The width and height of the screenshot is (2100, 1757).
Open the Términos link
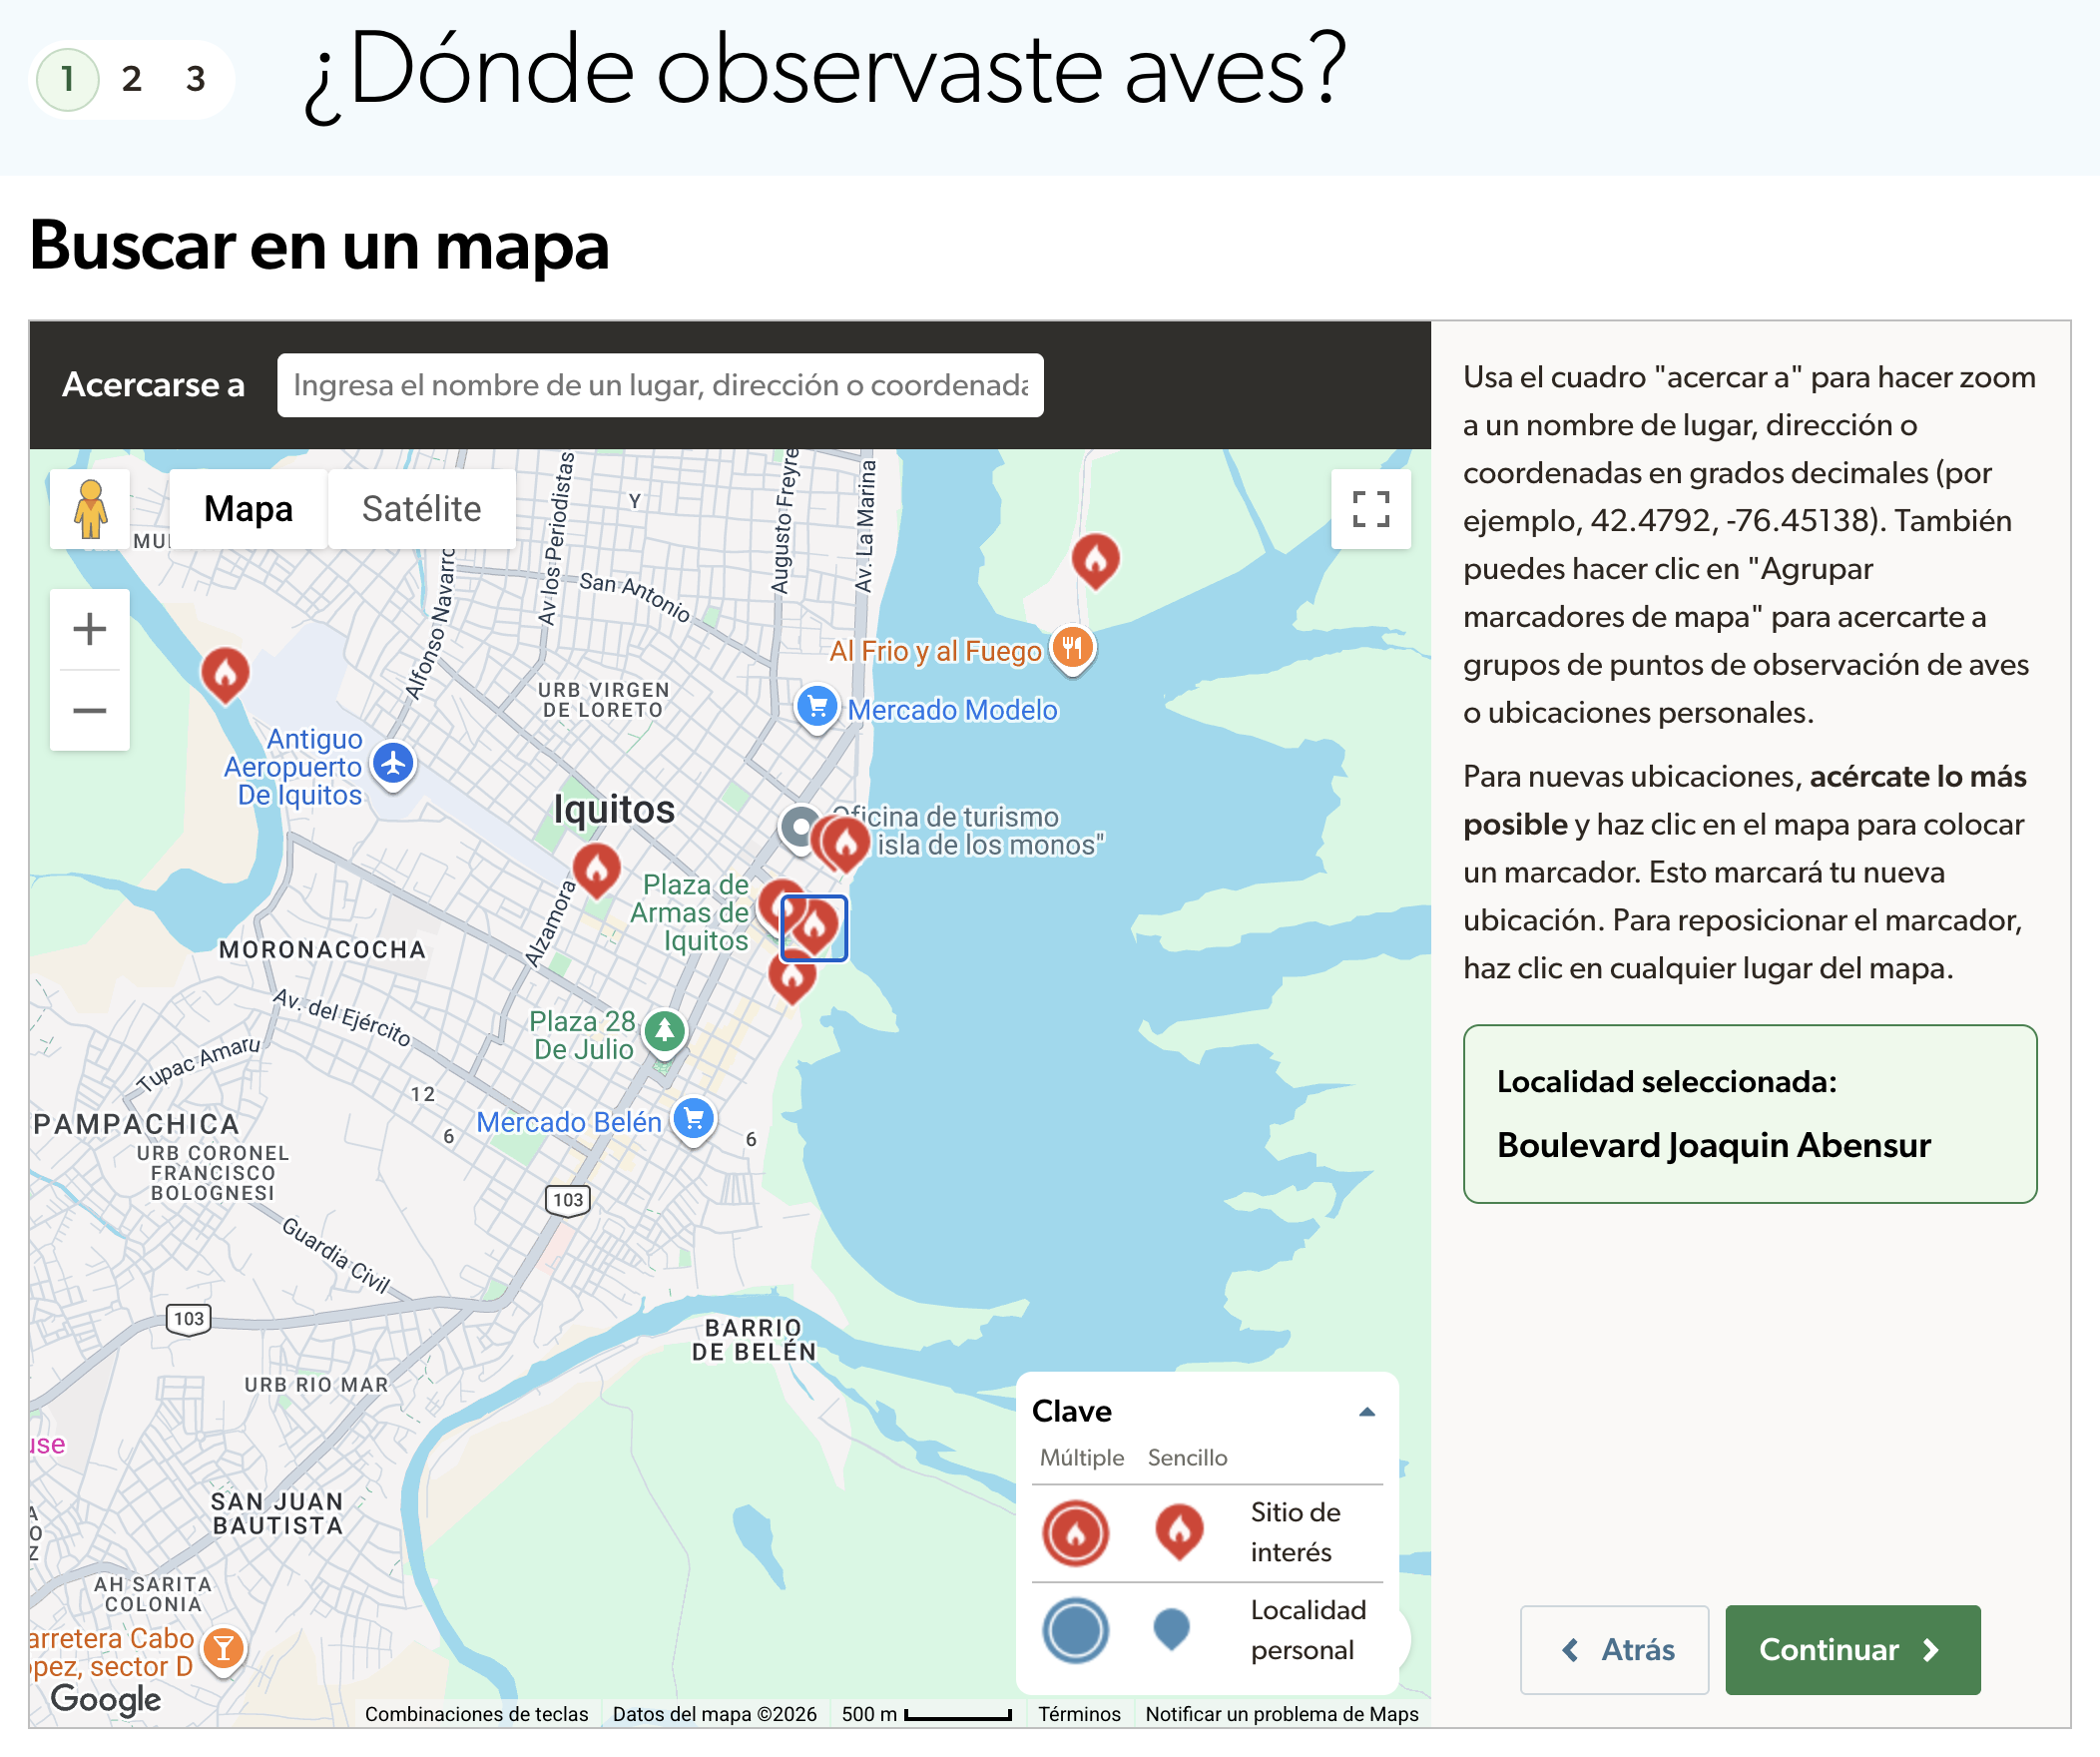pos(1079,1714)
